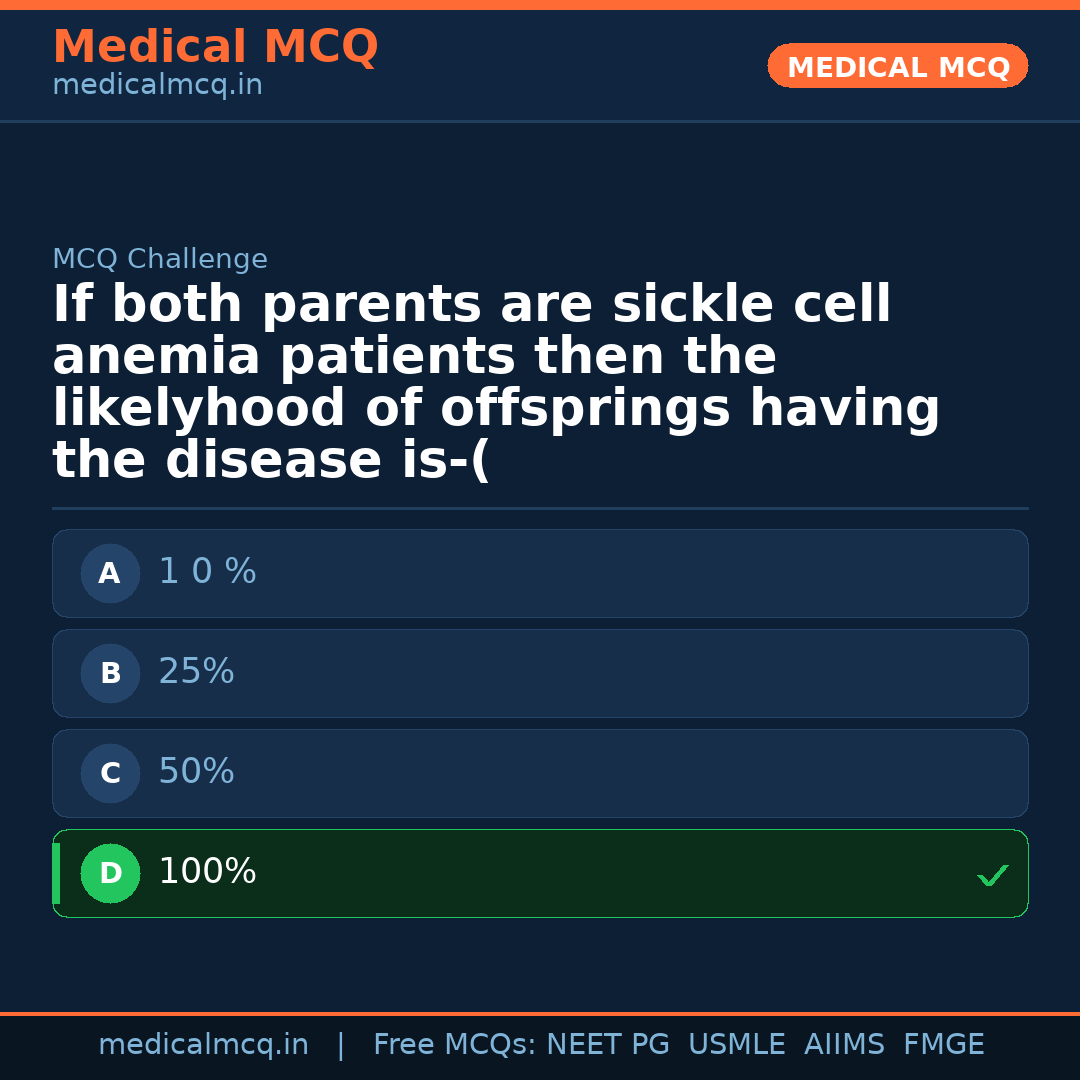Image resolution: width=1080 pixels, height=1080 pixels.
Task: Click AIIMS in the footer
Action: tap(844, 1045)
